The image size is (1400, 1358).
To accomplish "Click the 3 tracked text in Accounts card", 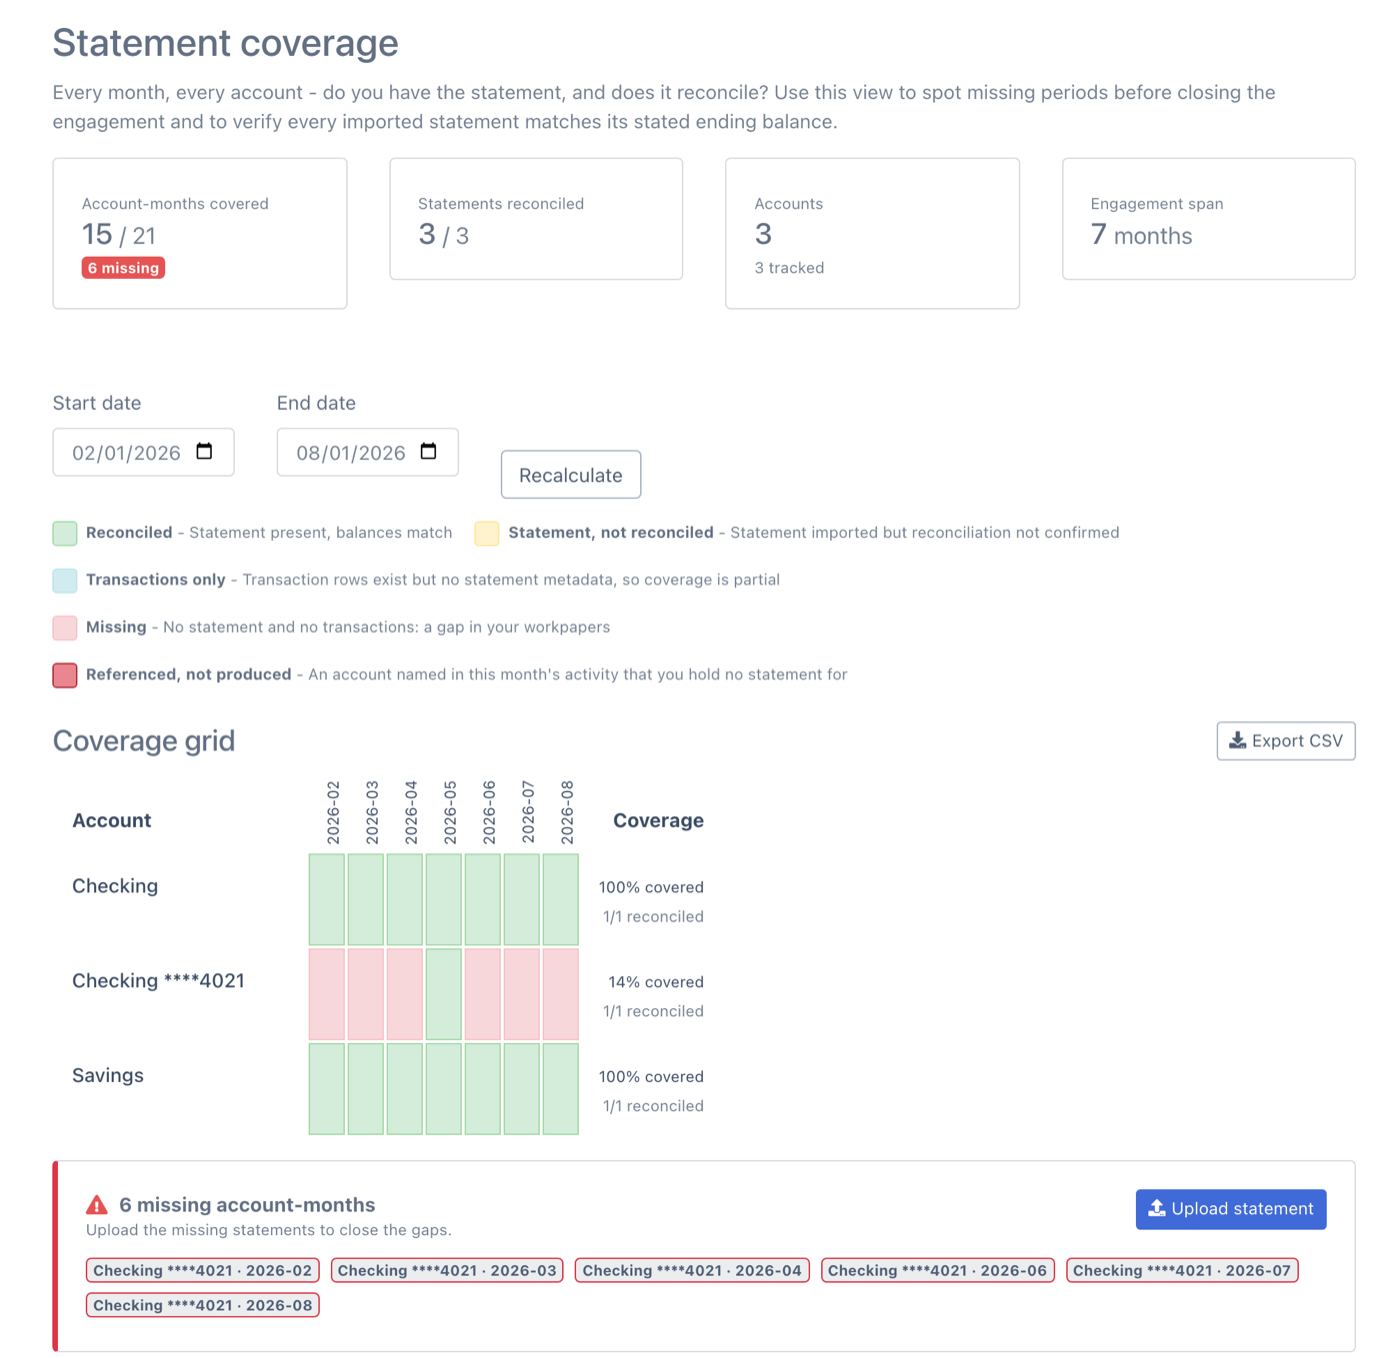I will (789, 268).
